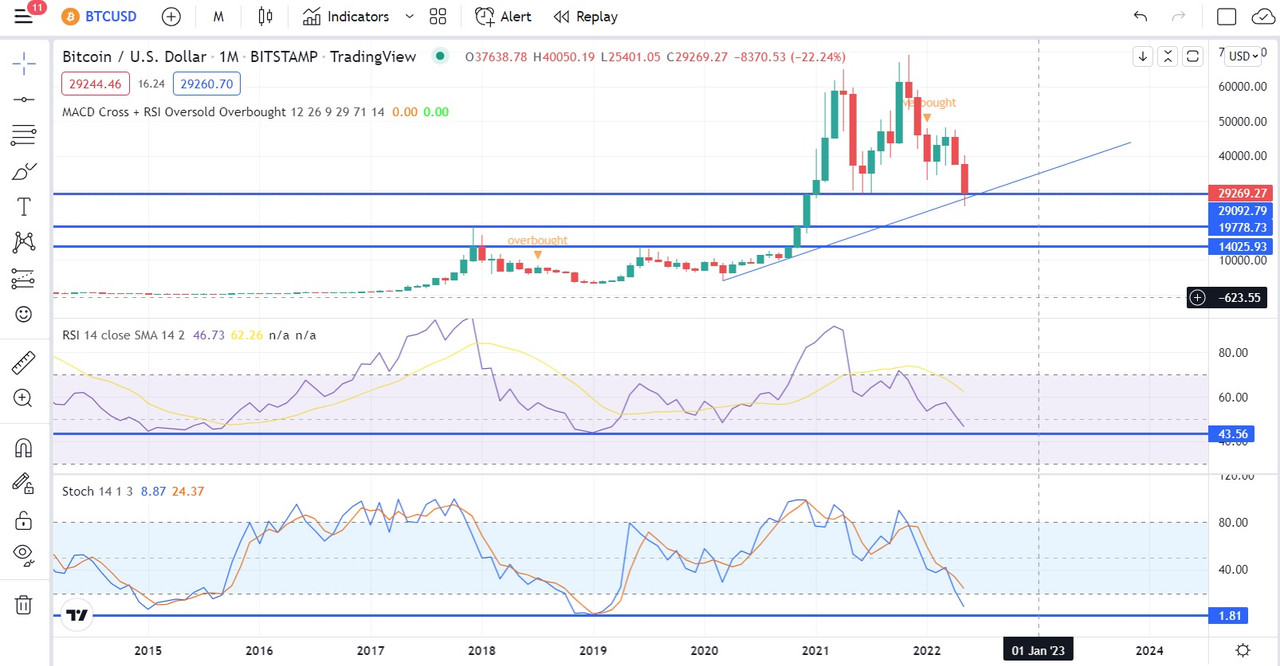The image size is (1280, 666).
Task: Click the buy price 29260.70 button
Action: tap(206, 85)
